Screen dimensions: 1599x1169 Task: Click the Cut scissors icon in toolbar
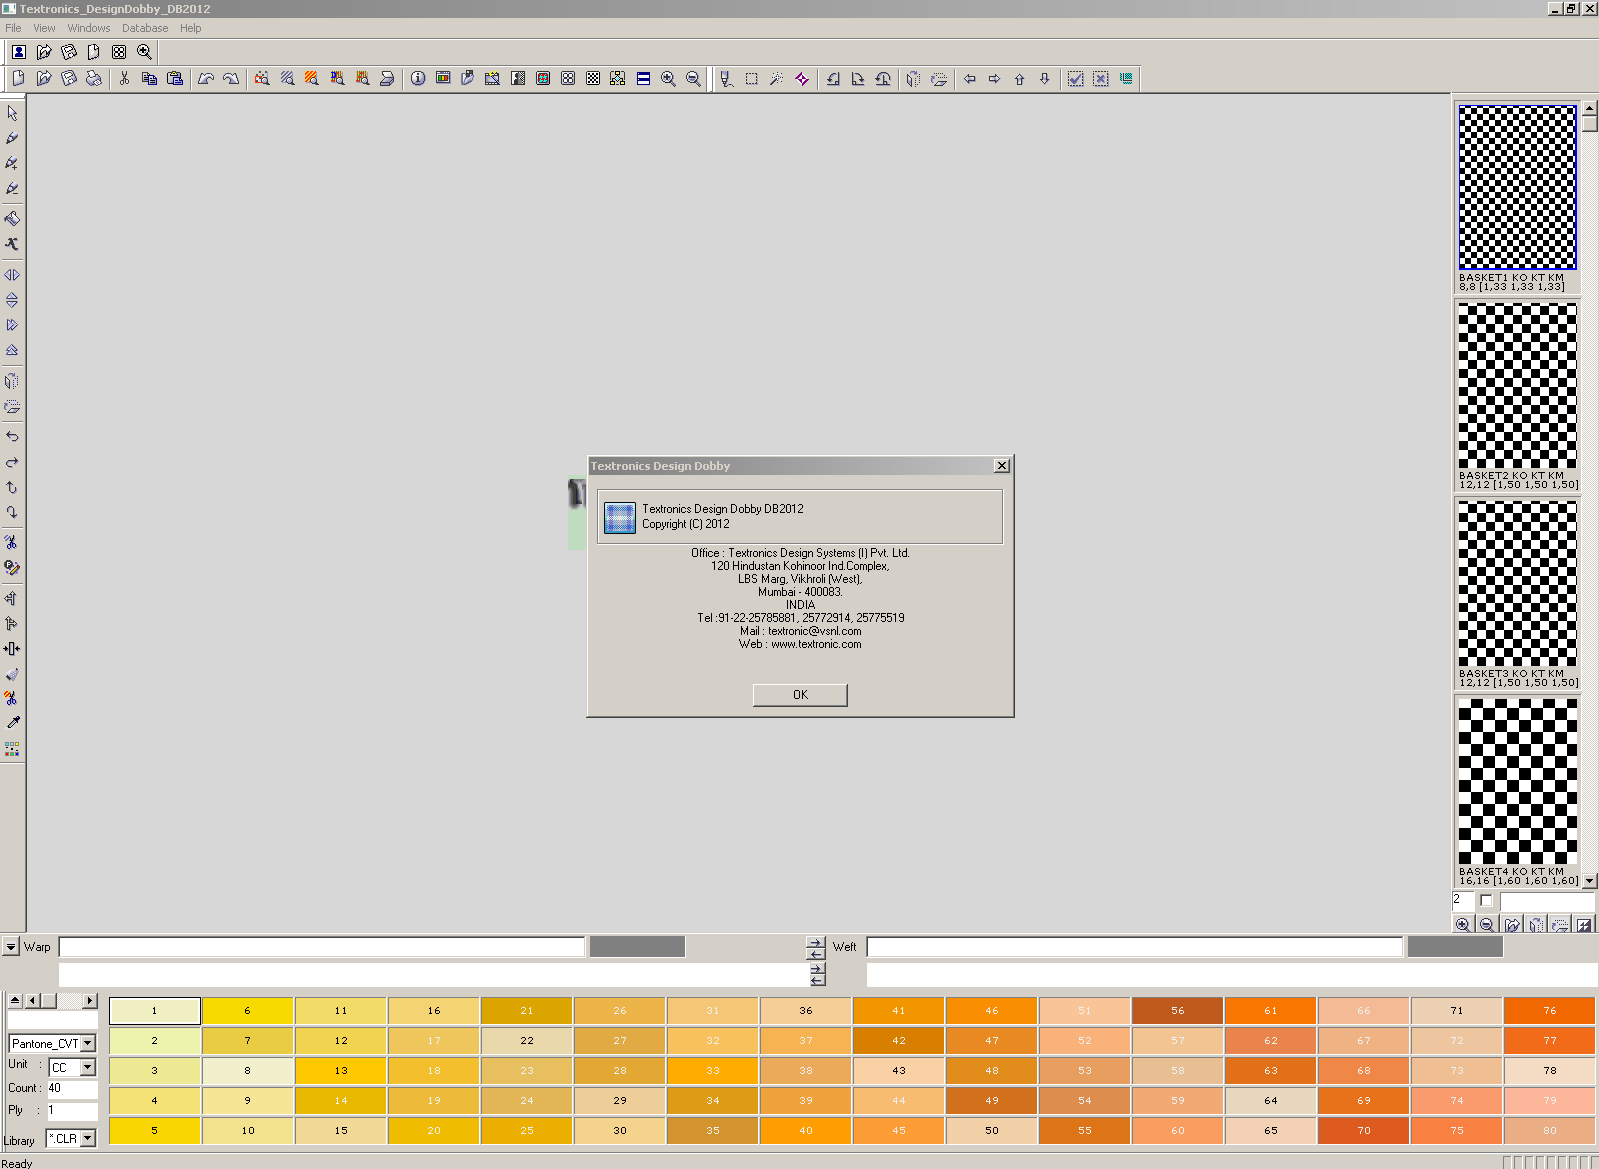pyautogui.click(x=124, y=79)
